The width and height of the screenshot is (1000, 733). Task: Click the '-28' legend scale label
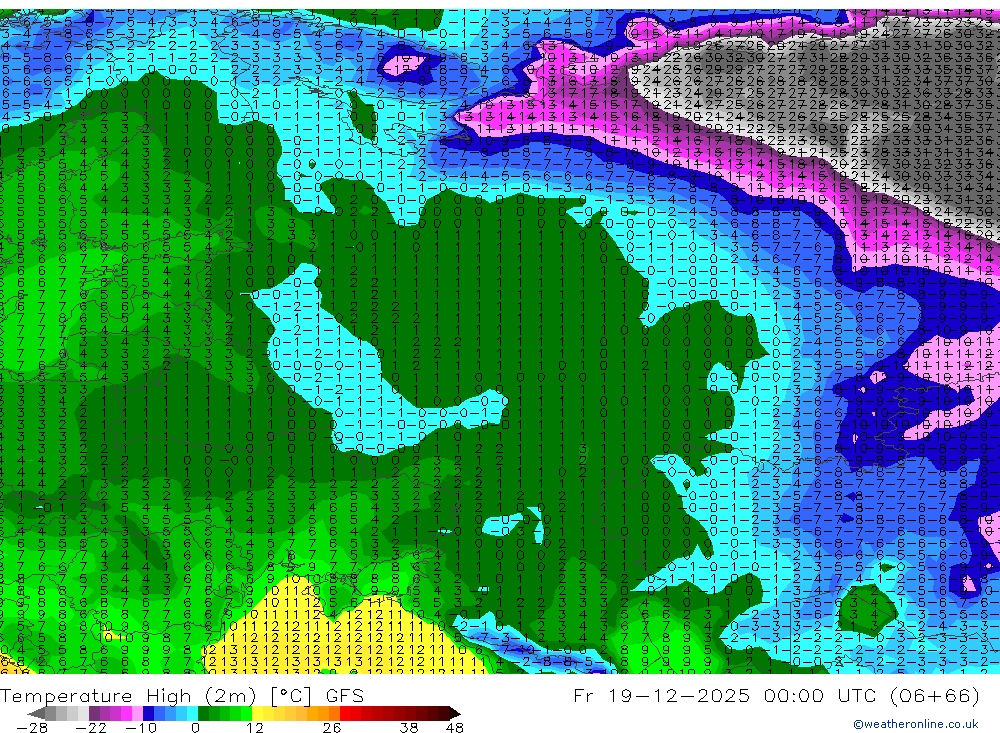32,728
